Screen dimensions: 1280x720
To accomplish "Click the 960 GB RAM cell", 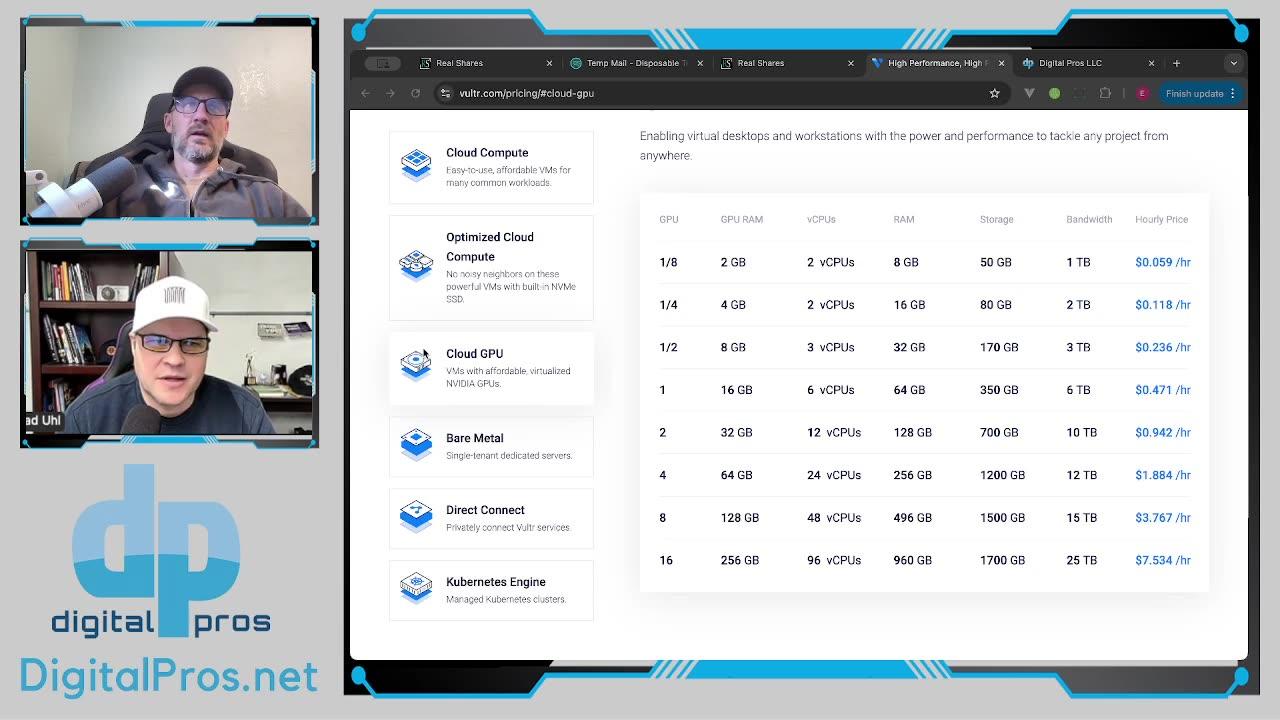I will click(913, 560).
